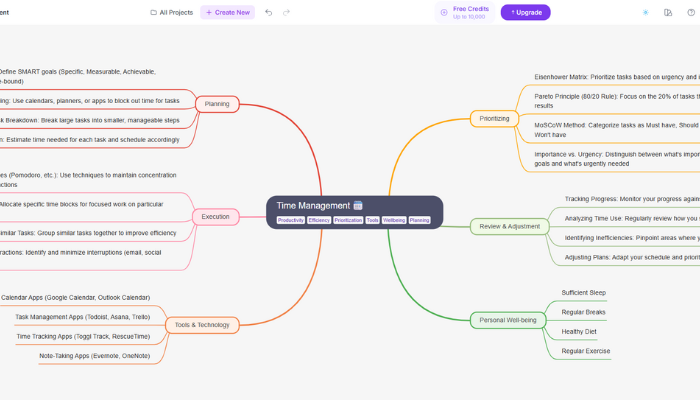The width and height of the screenshot is (700, 400).
Task: Select the Review & Adjustment branch node
Action: 510,226
